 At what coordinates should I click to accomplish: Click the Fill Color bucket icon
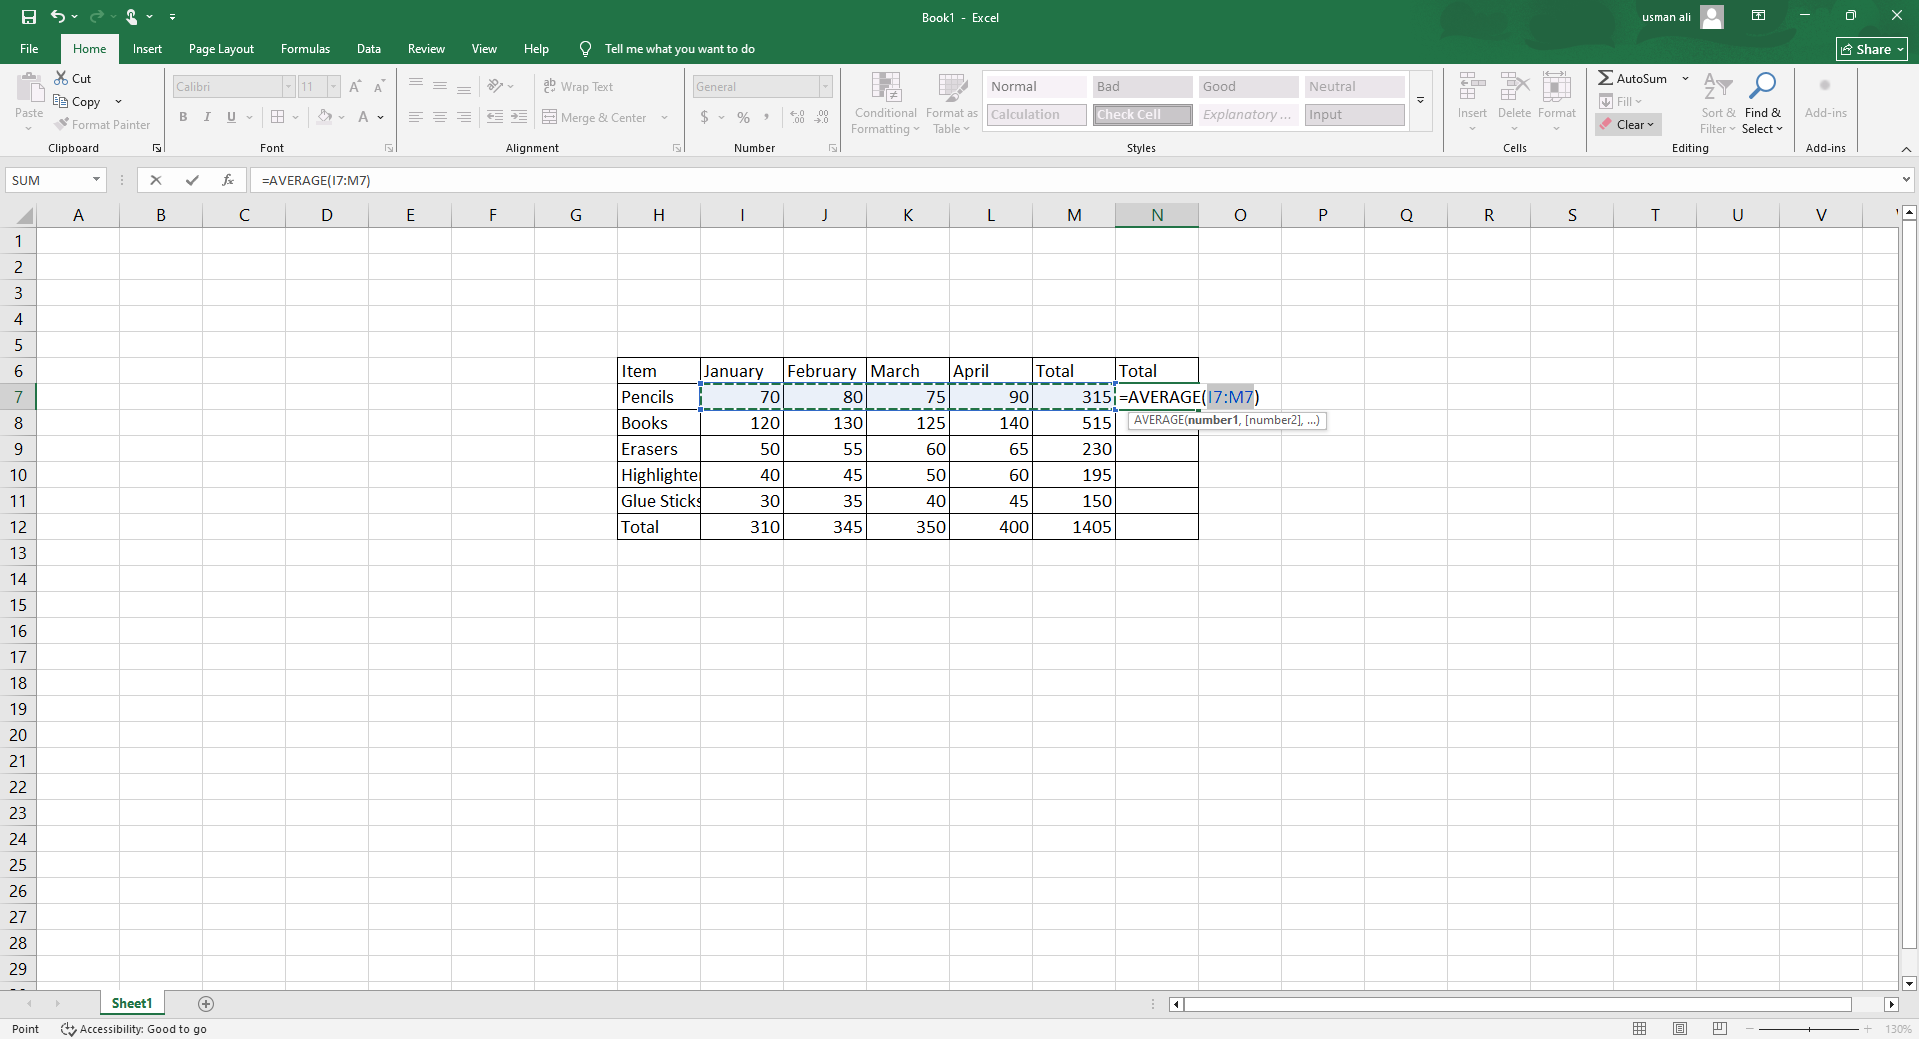point(325,117)
